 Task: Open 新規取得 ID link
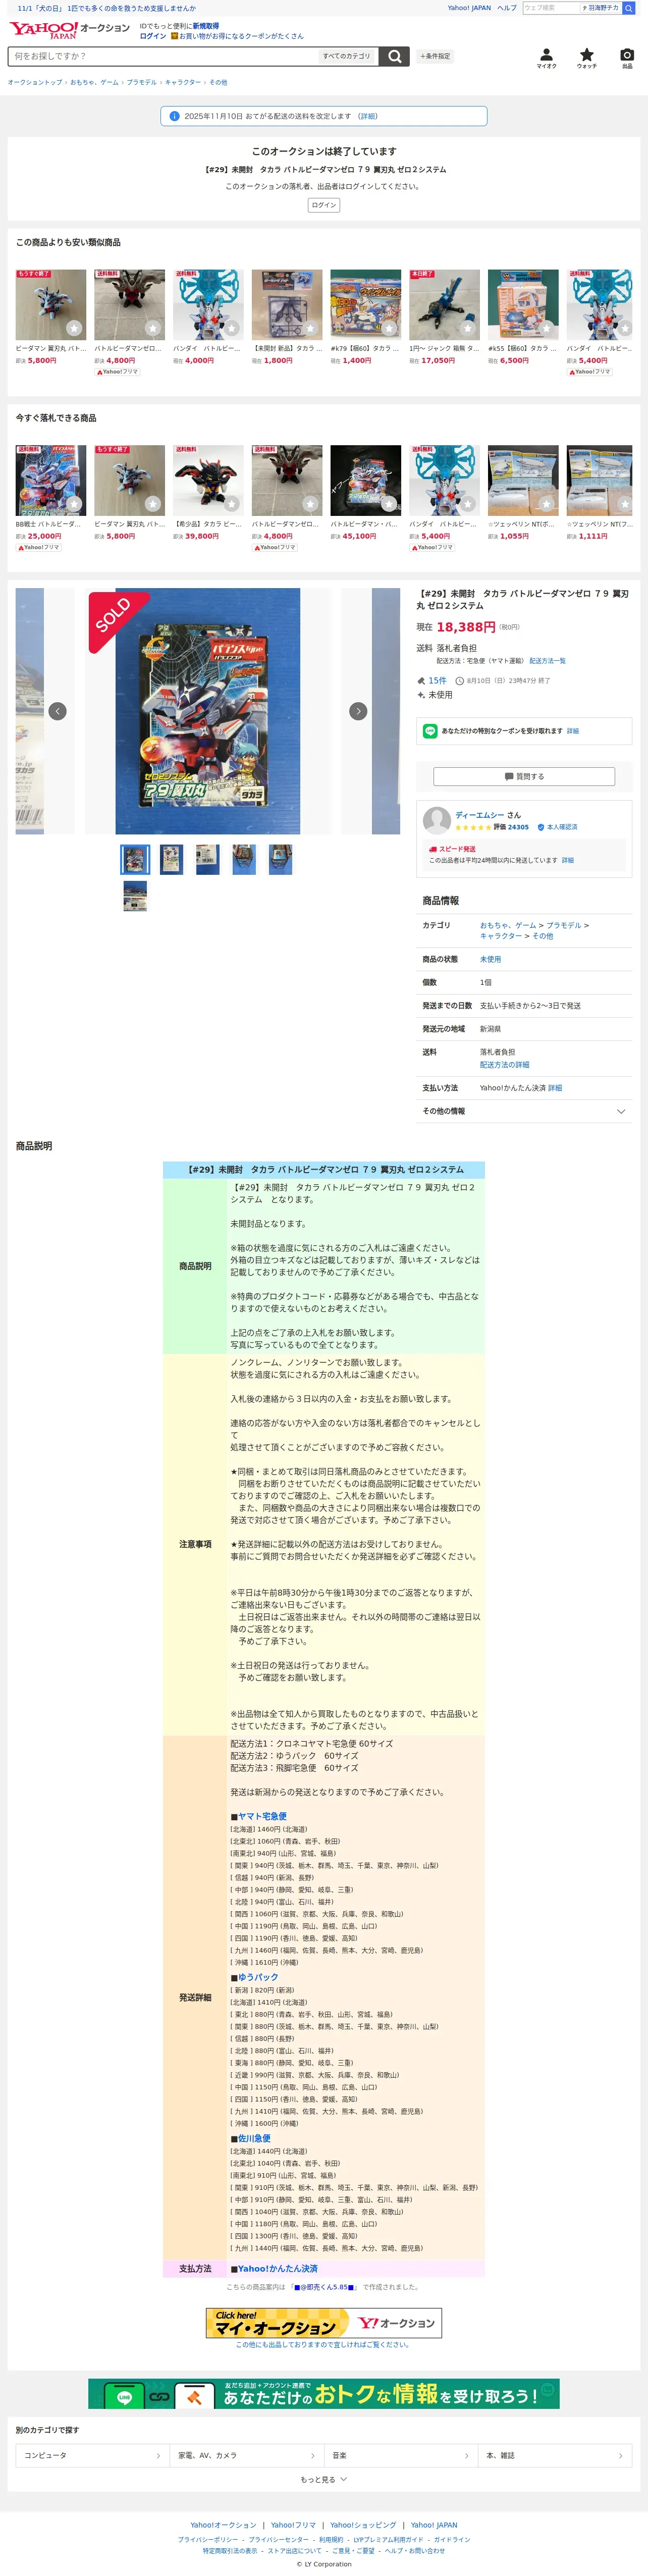[x=206, y=26]
